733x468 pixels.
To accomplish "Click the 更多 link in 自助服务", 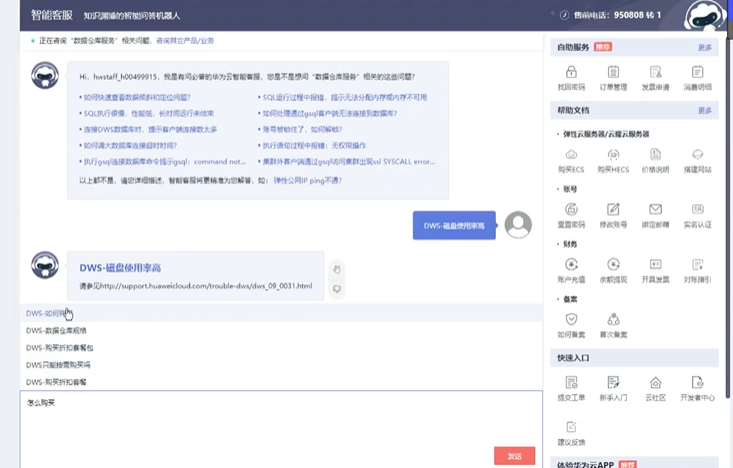I will point(704,47).
